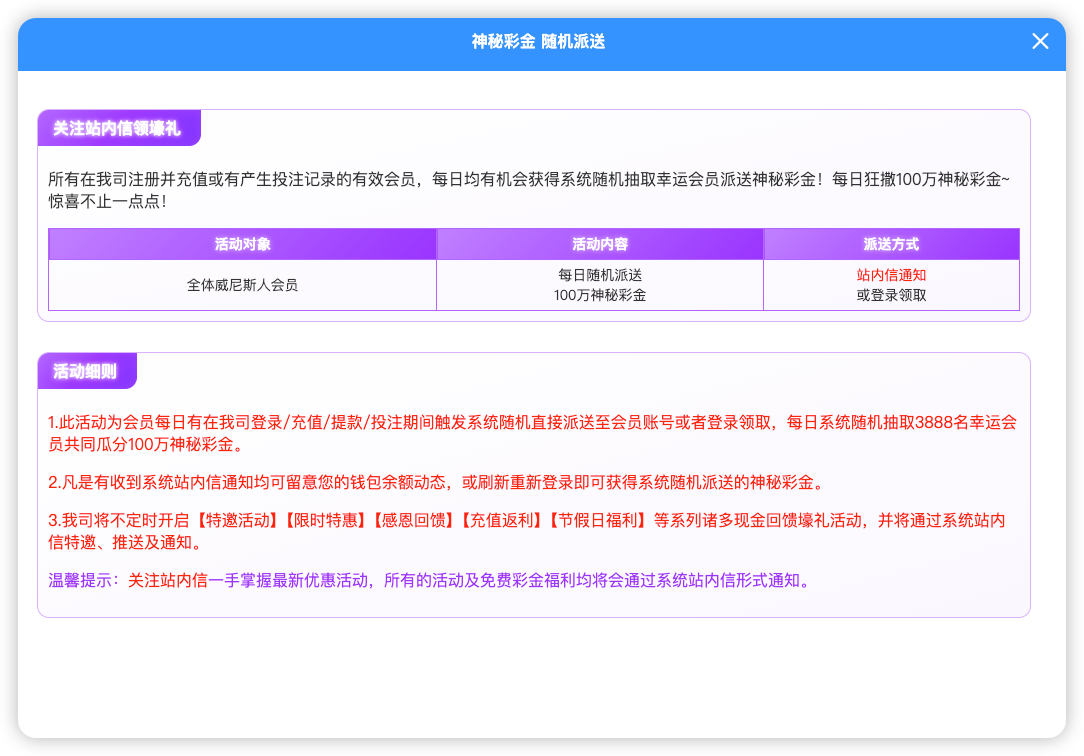Select the 派送方式 column header
This screenshot has width=1084, height=756.
[890, 244]
